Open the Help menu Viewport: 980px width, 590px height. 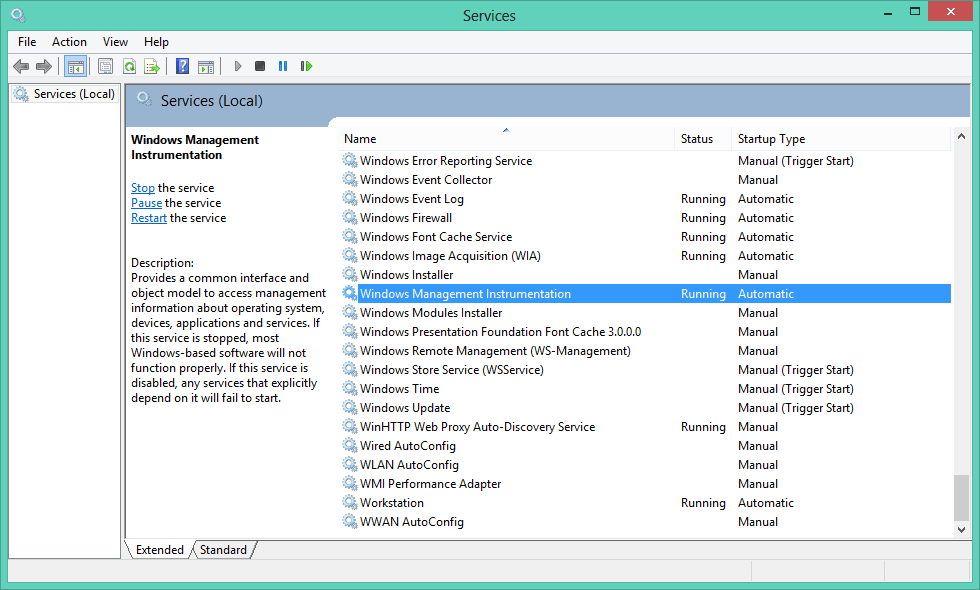[156, 42]
